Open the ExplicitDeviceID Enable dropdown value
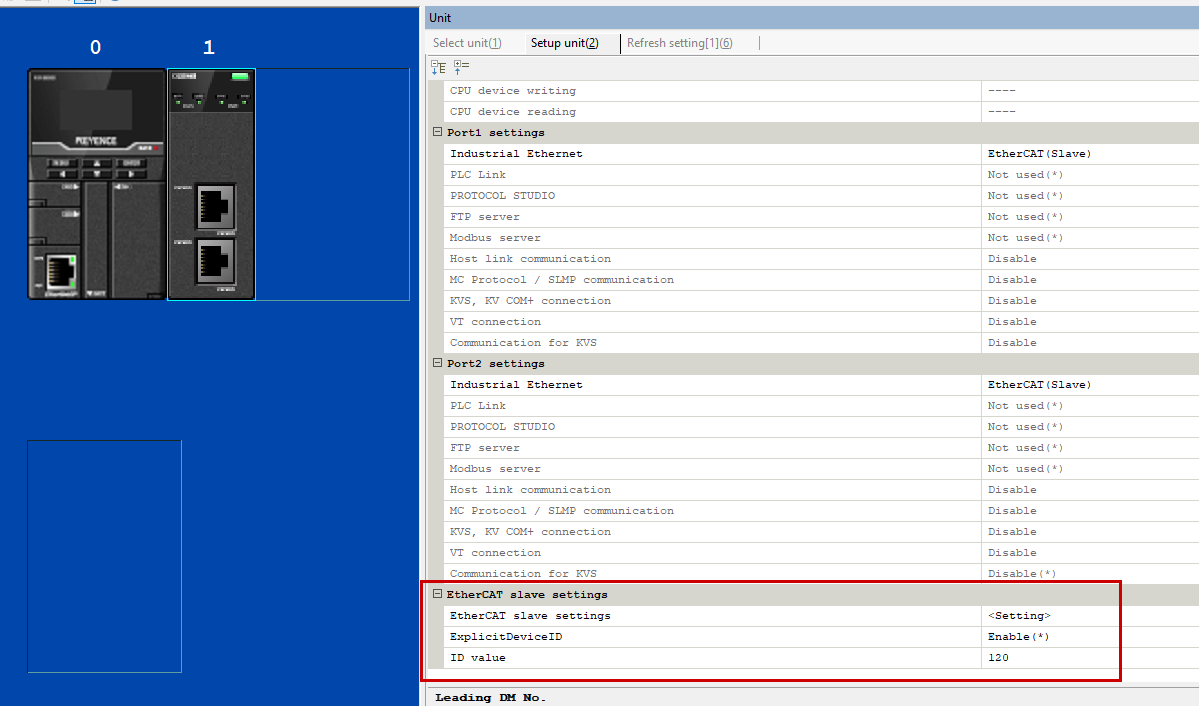This screenshot has height=706, width=1199. click(x=1018, y=637)
